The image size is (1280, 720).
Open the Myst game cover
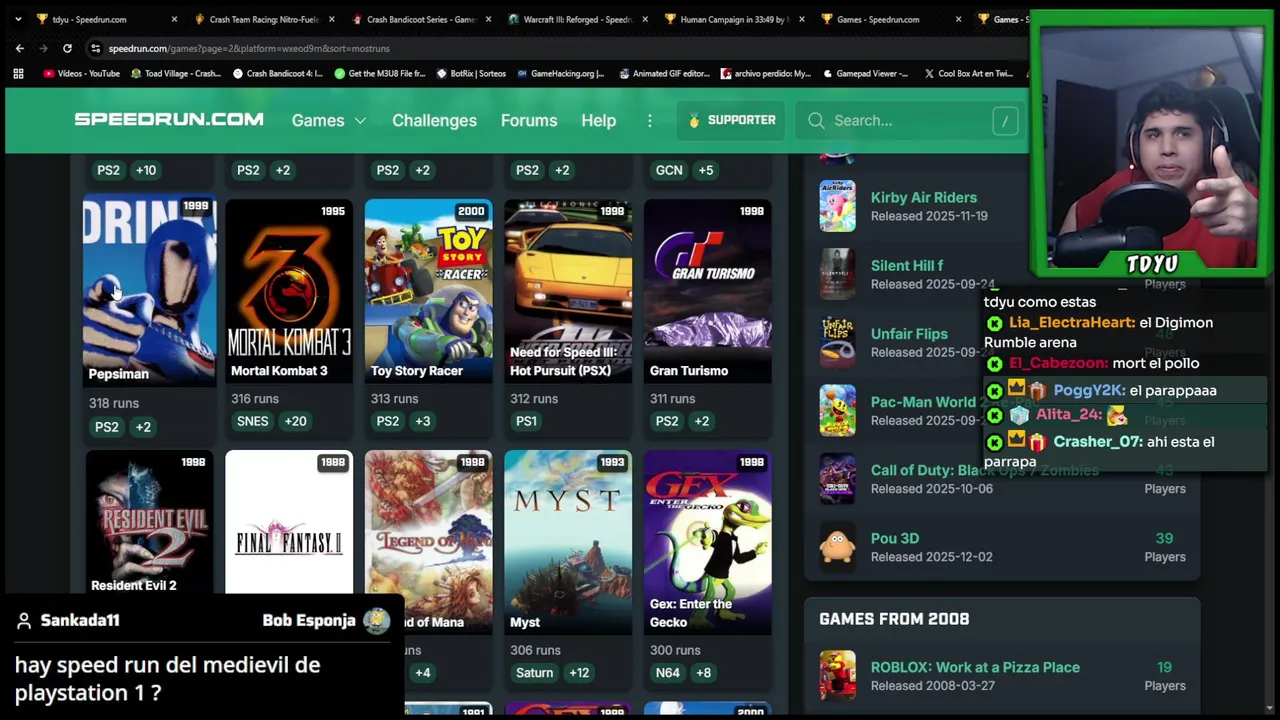click(568, 542)
